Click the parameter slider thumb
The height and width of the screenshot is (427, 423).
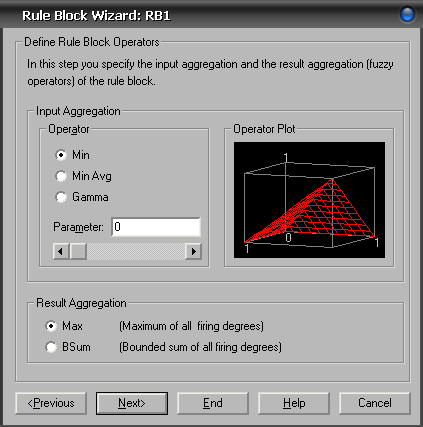click(x=78, y=251)
